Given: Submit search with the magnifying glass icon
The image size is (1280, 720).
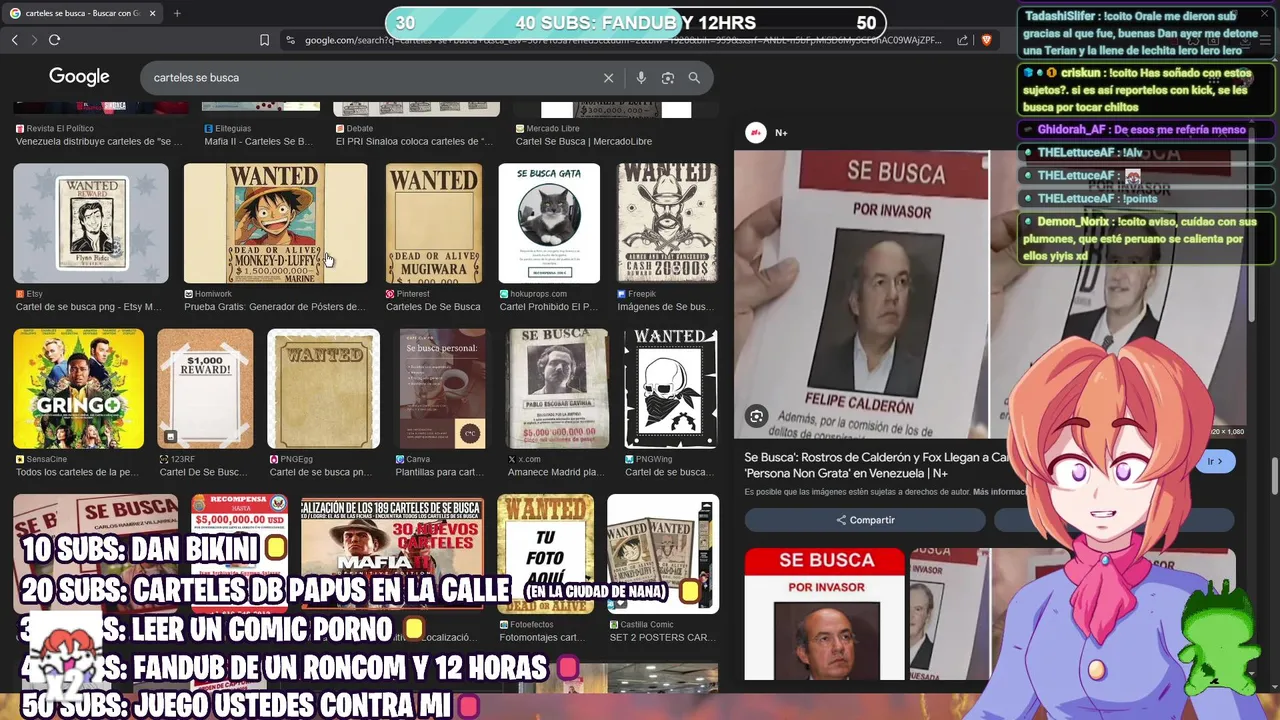Looking at the screenshot, I should (x=694, y=77).
